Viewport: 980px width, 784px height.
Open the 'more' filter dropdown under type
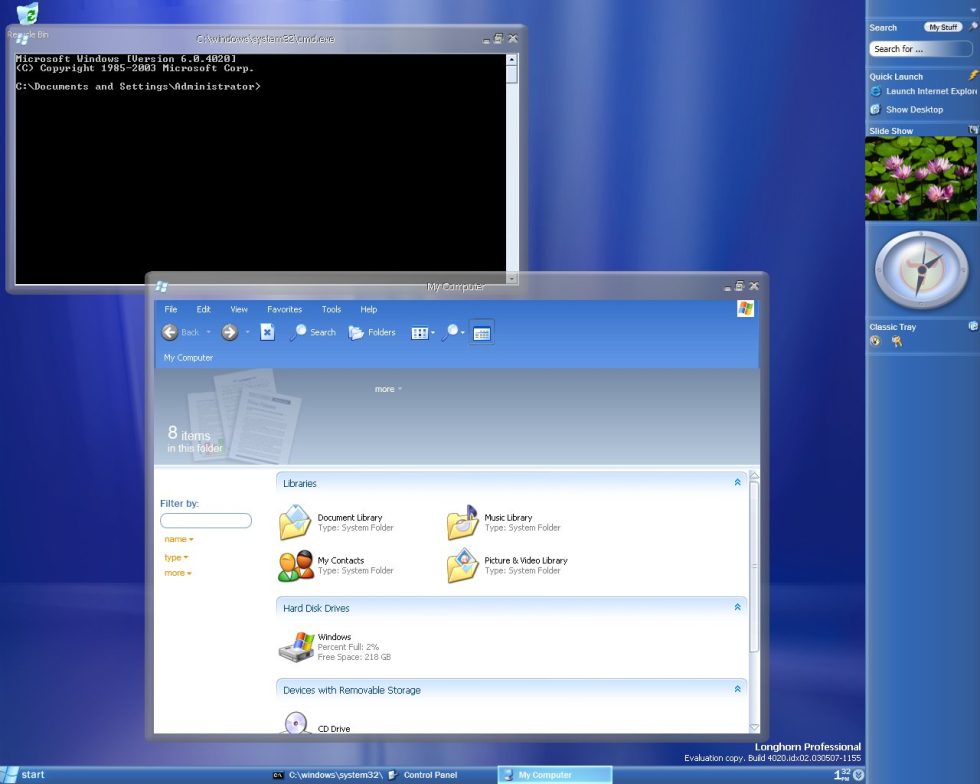pos(178,573)
